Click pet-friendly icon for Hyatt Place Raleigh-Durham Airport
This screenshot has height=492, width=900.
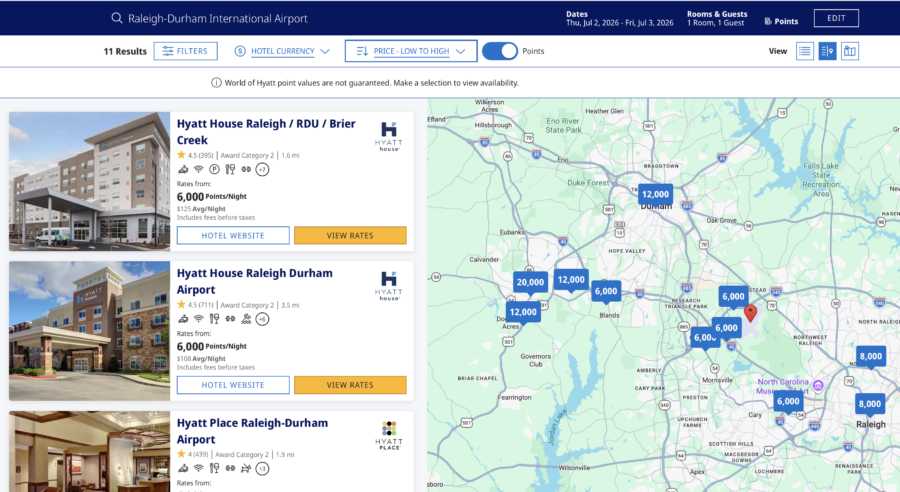246,468
